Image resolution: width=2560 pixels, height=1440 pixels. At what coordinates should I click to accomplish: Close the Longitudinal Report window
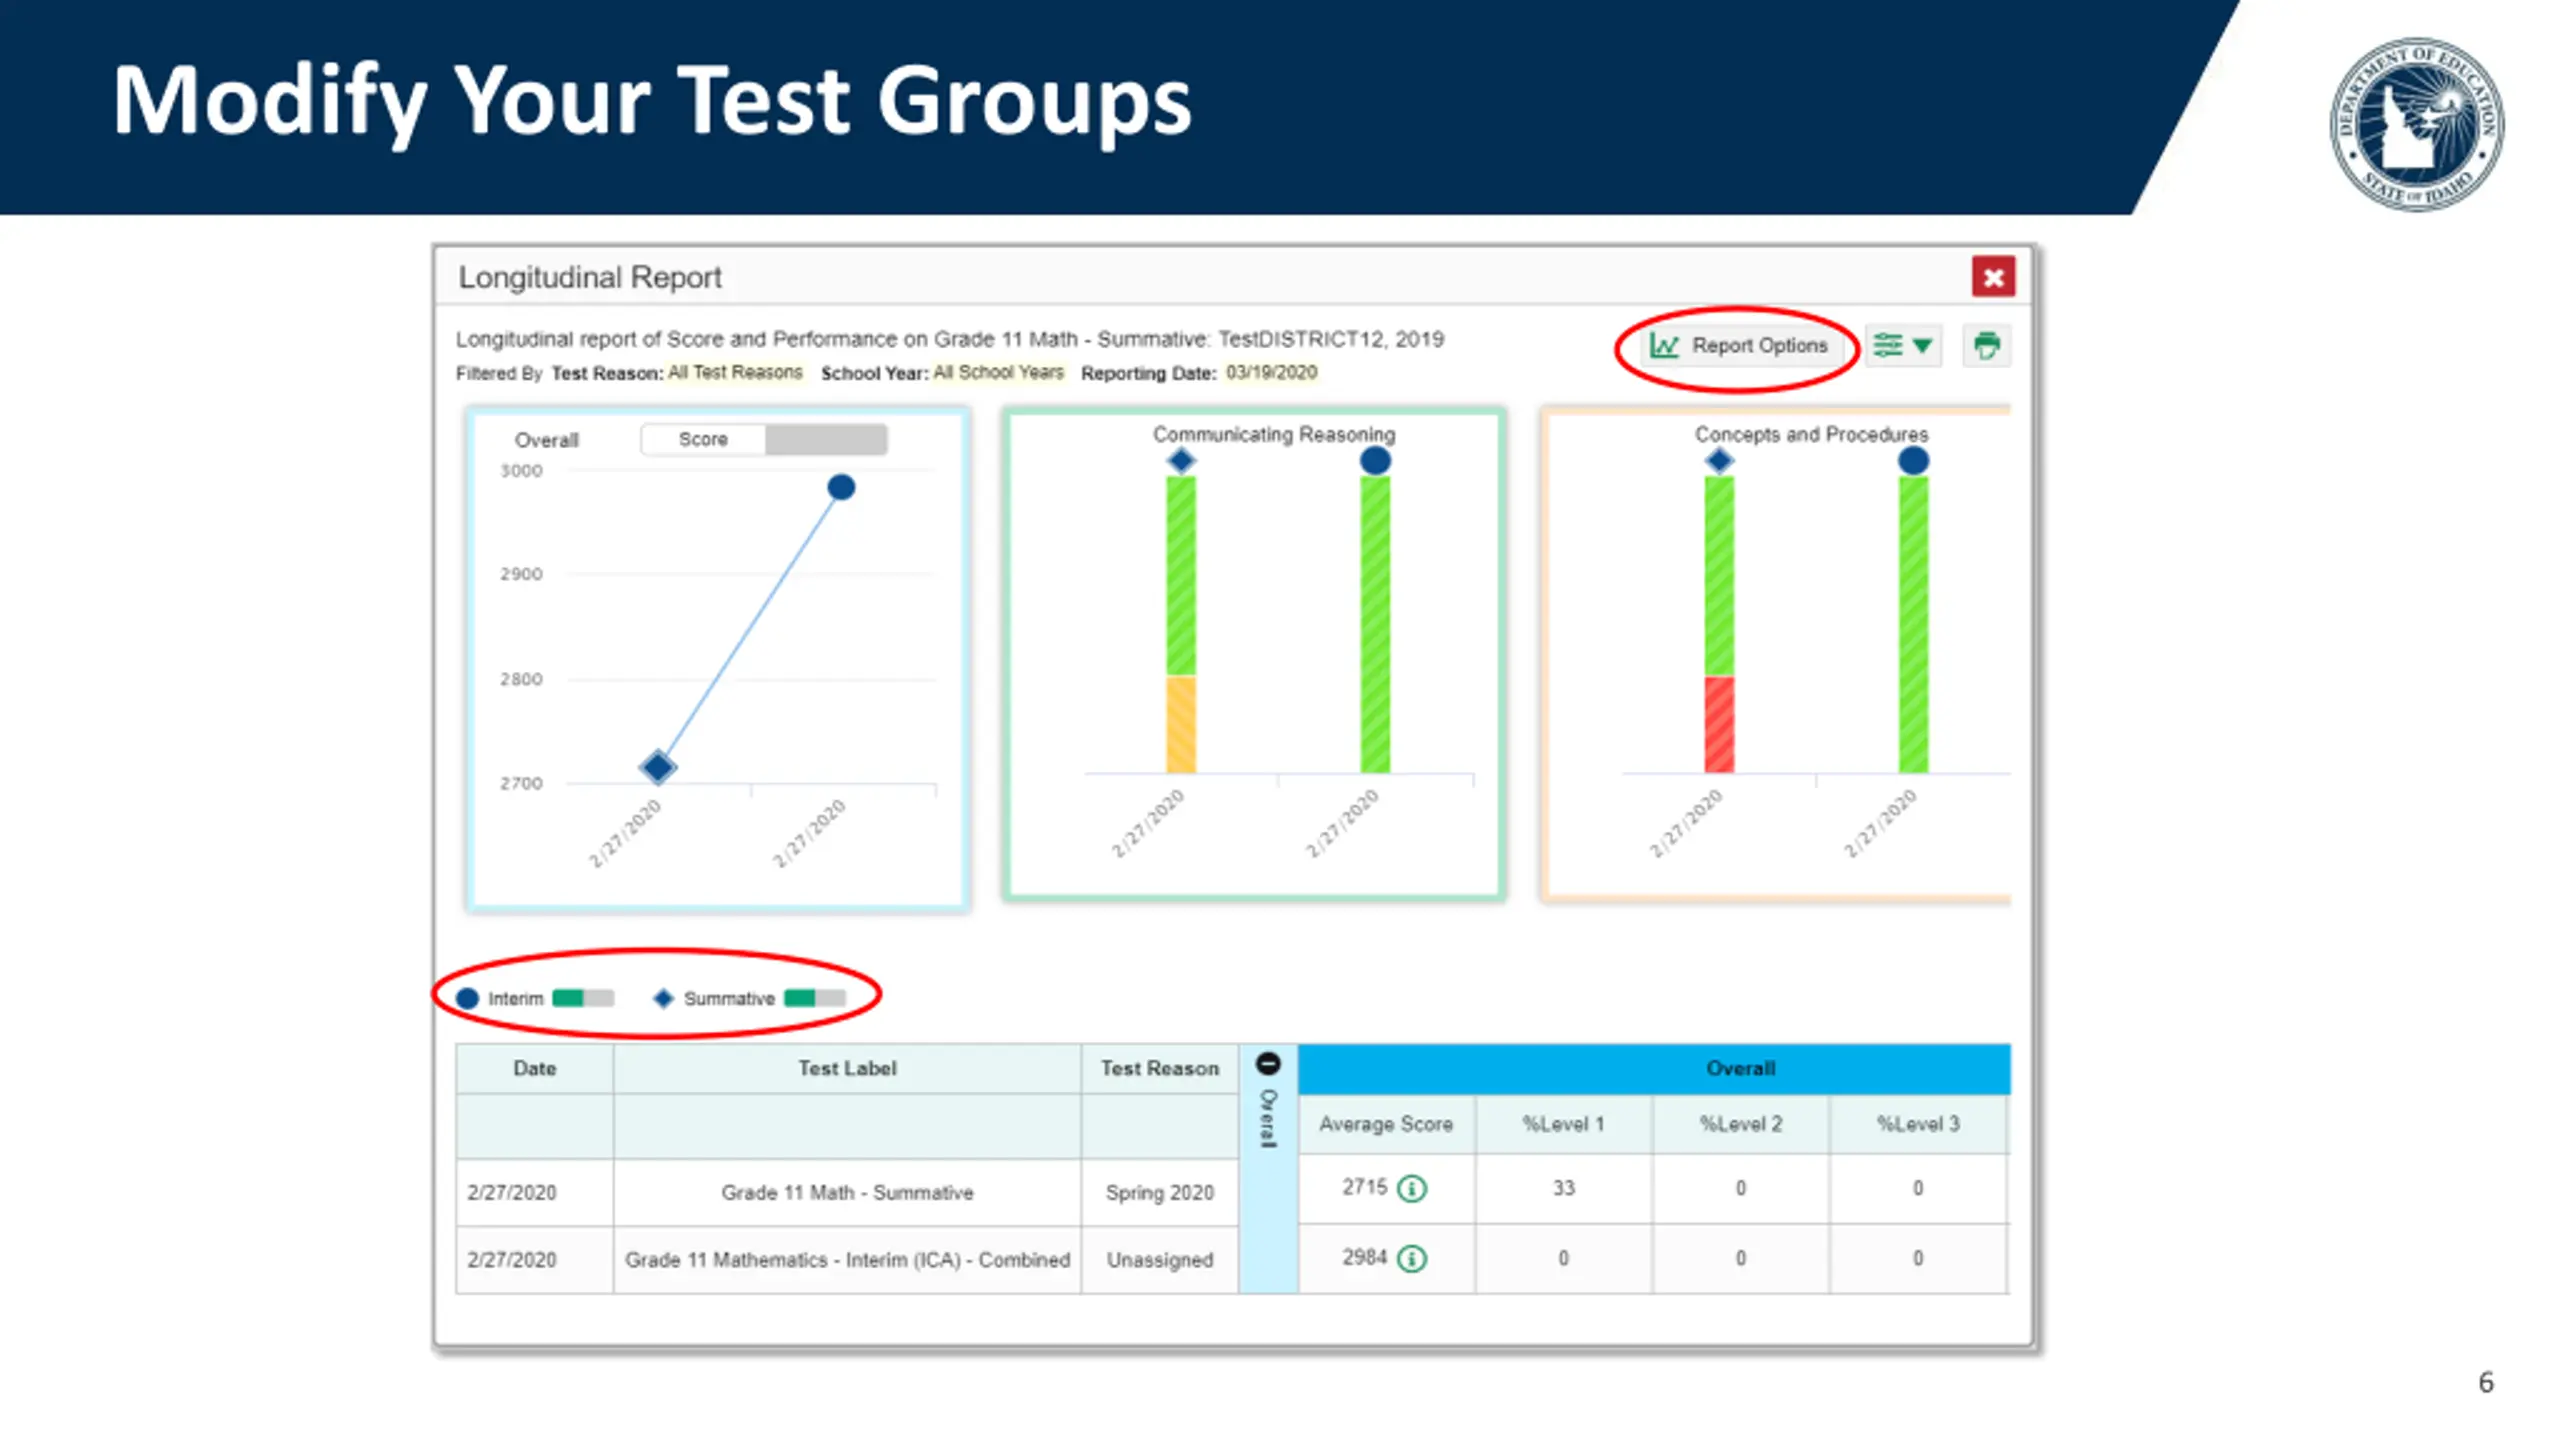(1992, 277)
